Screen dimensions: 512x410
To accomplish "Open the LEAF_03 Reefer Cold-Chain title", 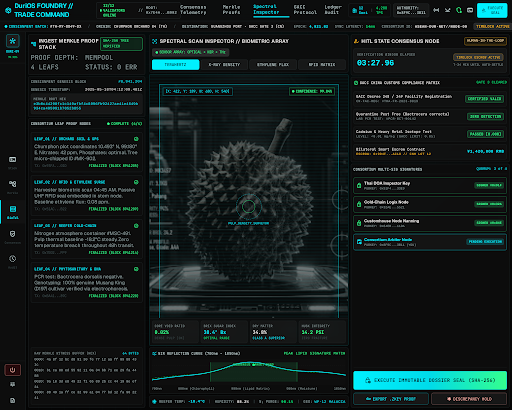I will pos(65,226).
